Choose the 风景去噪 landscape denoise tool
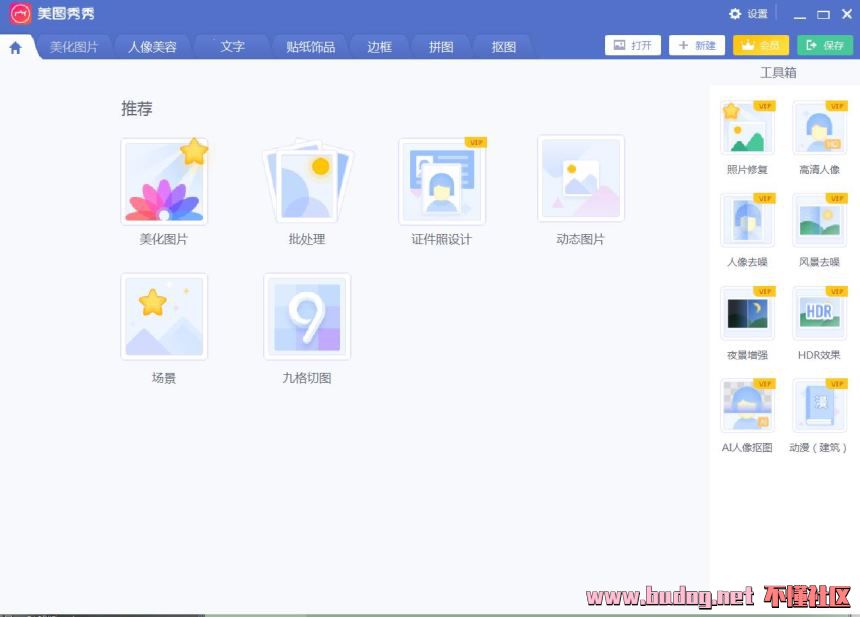860x617 pixels. (819, 221)
